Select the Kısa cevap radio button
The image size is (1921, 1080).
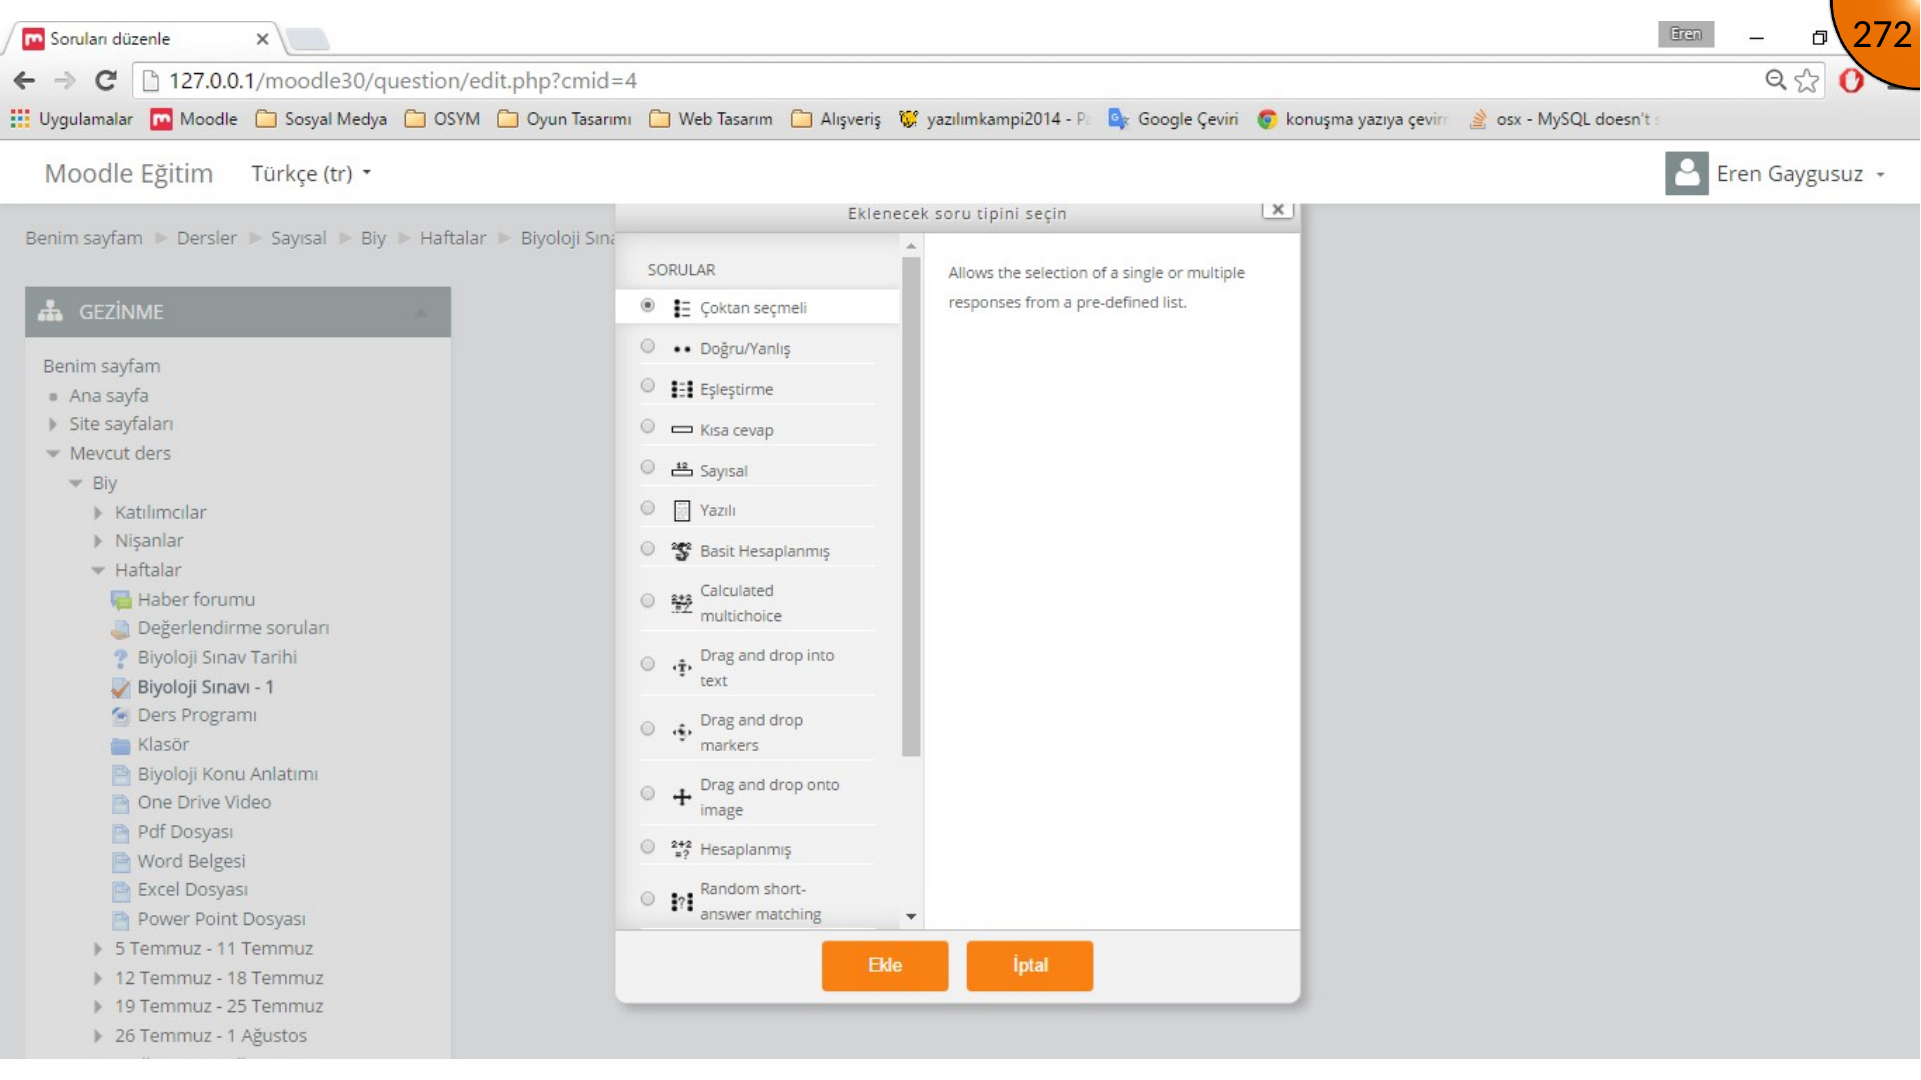pyautogui.click(x=648, y=428)
